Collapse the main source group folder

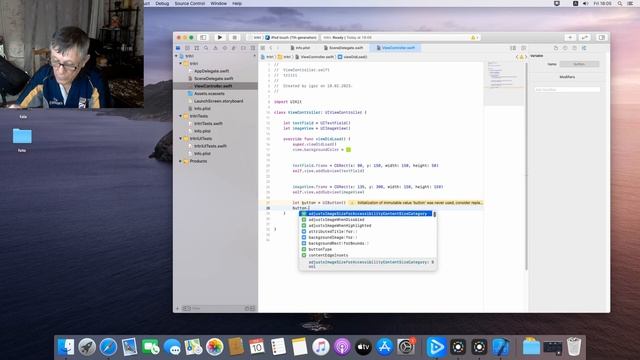180,63
